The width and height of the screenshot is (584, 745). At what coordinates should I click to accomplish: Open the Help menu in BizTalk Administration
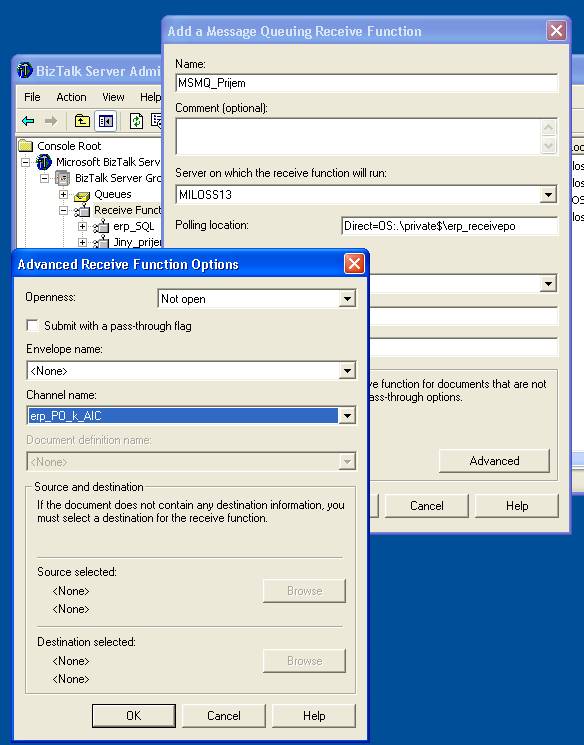coord(150,97)
